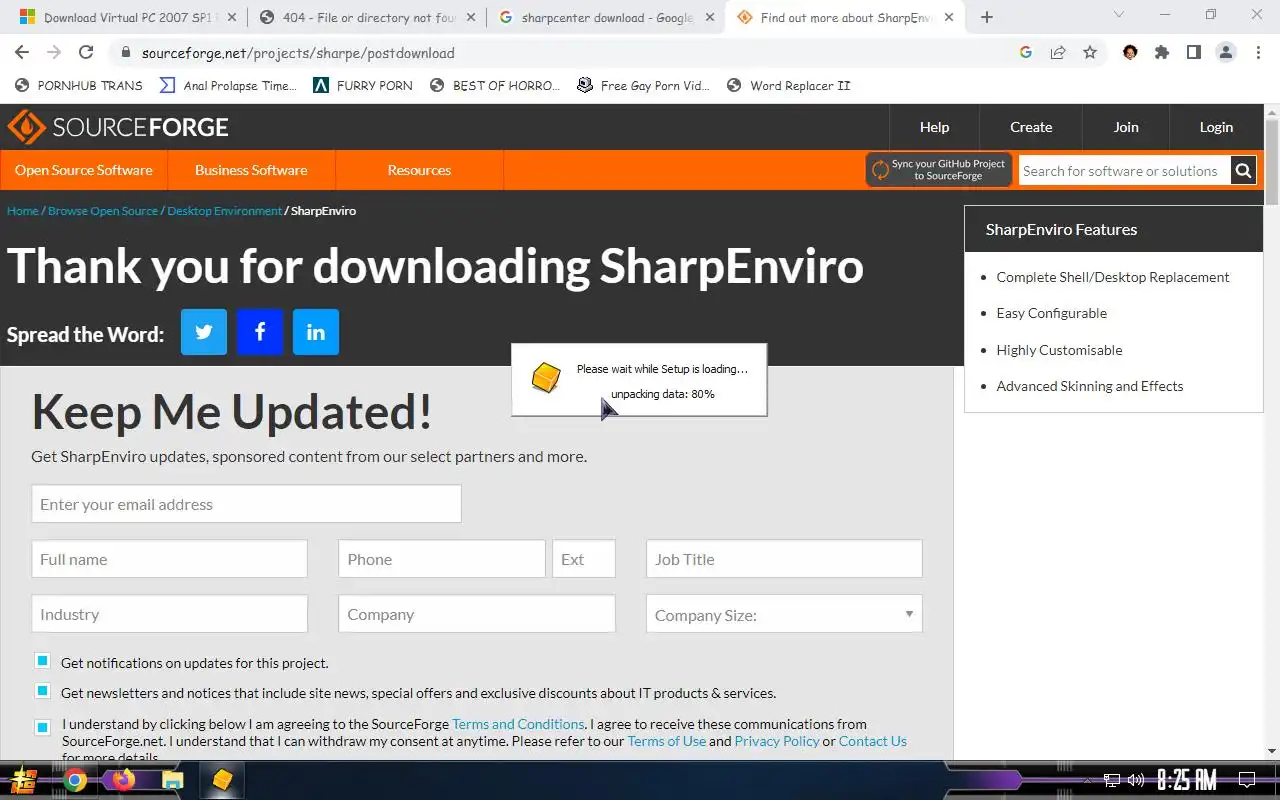Click the share page icon in address bar
1280x800 pixels.
pyautogui.click(x=1058, y=53)
